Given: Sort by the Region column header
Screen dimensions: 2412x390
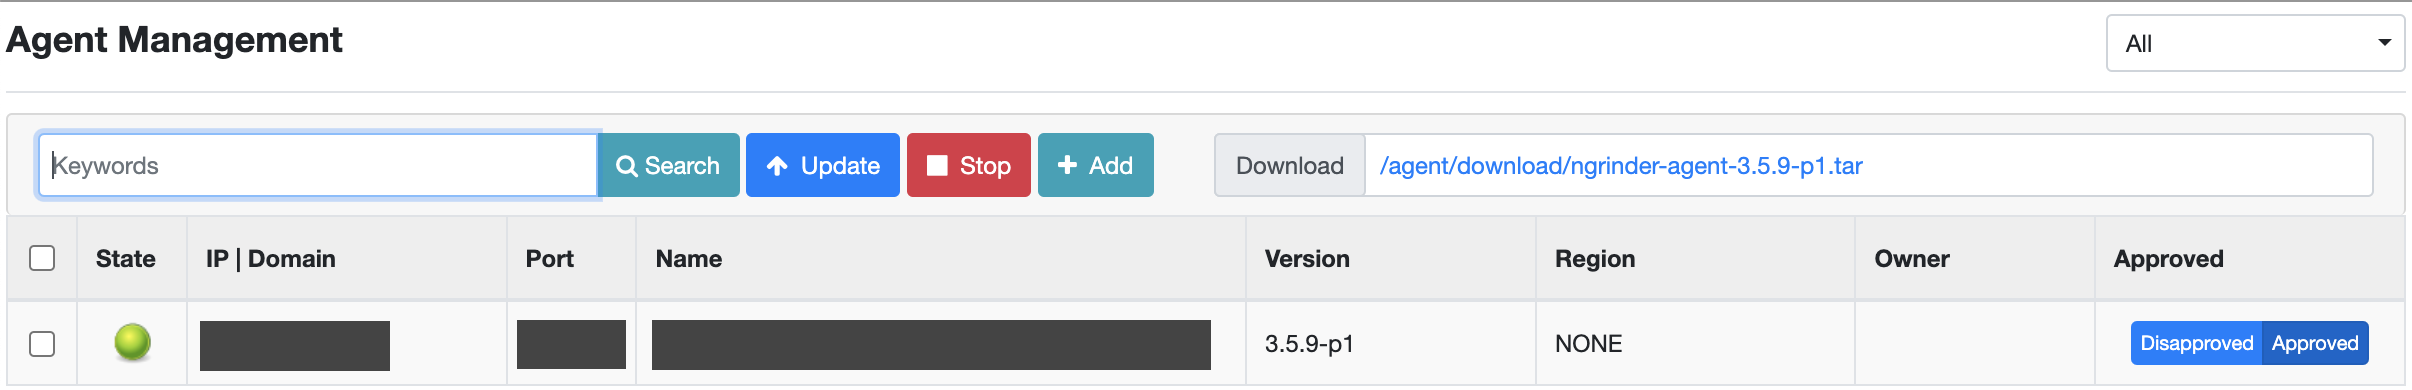Looking at the screenshot, I should point(1595,259).
